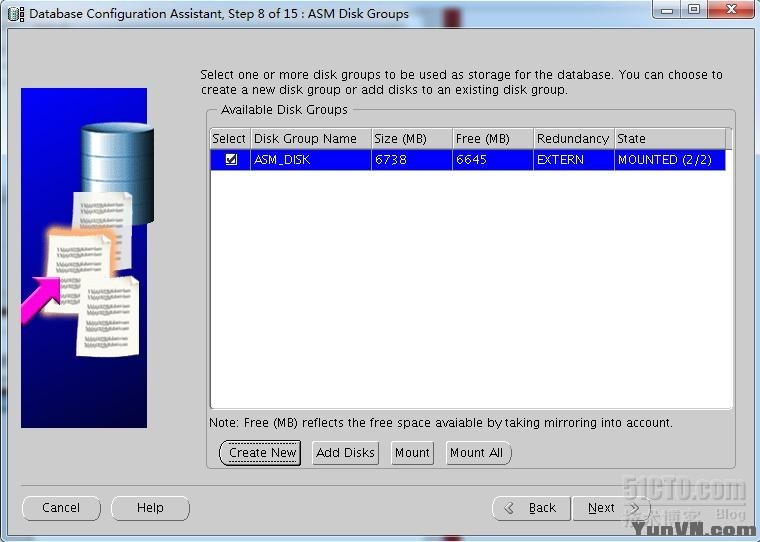Viewport: 760px width, 542px height.
Task: Open the Help dialog
Action: [150, 508]
